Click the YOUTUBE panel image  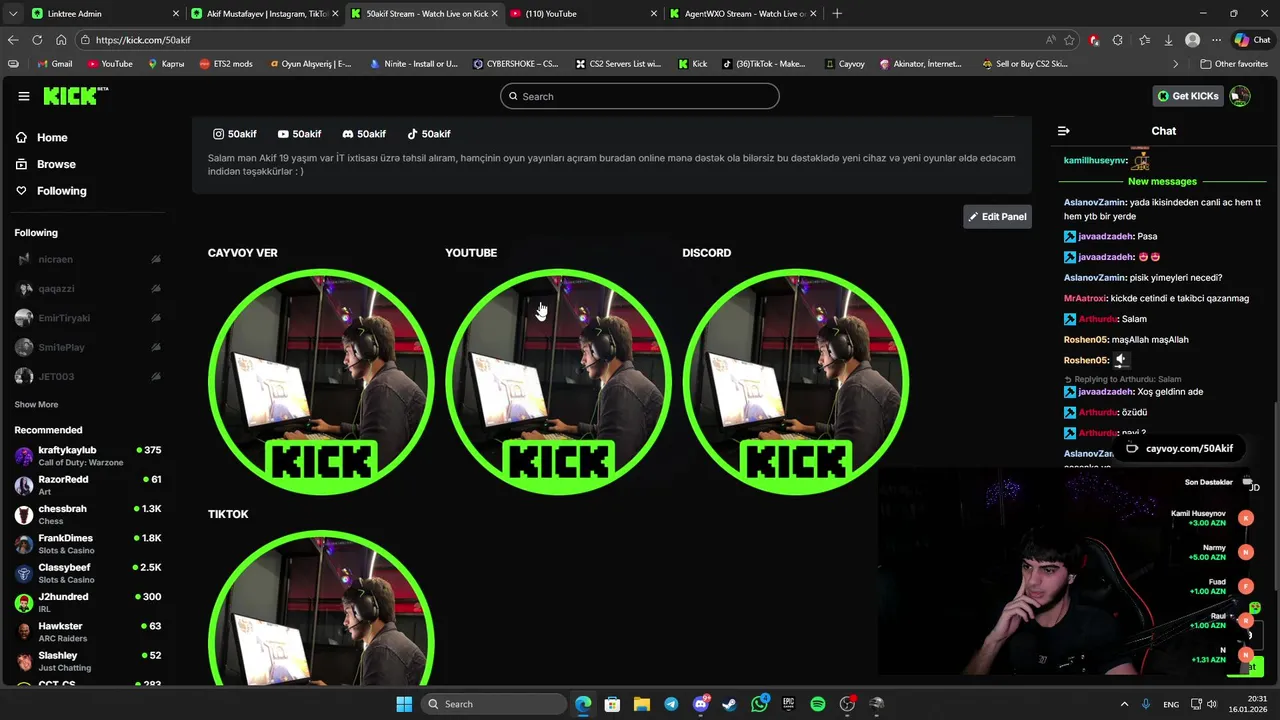(558, 382)
